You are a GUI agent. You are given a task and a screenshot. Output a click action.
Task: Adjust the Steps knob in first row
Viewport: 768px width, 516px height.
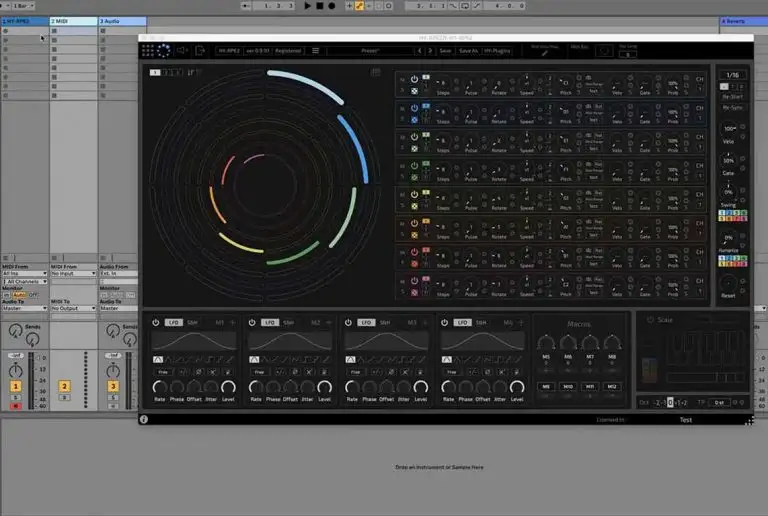point(442,83)
